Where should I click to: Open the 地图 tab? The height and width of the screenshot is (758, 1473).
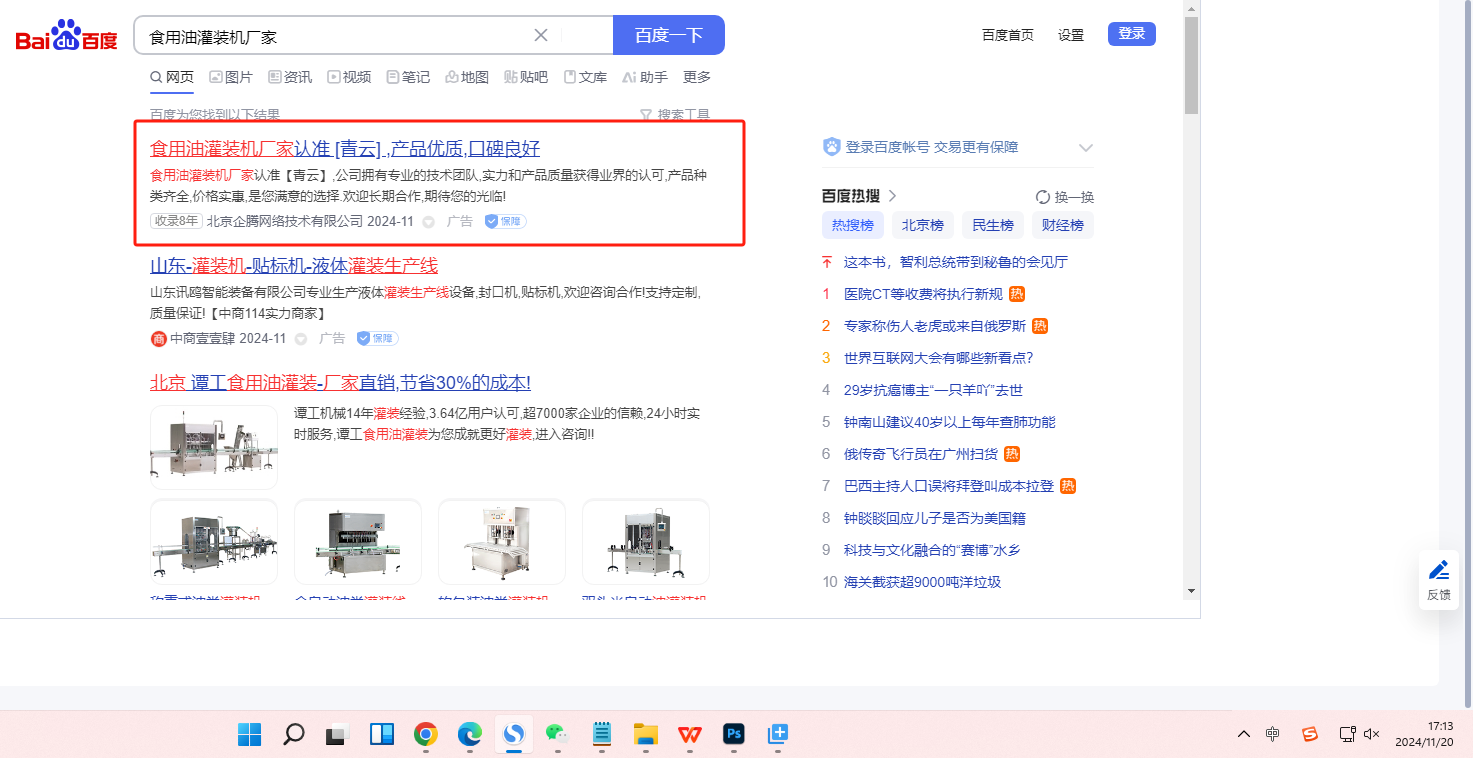pos(467,77)
